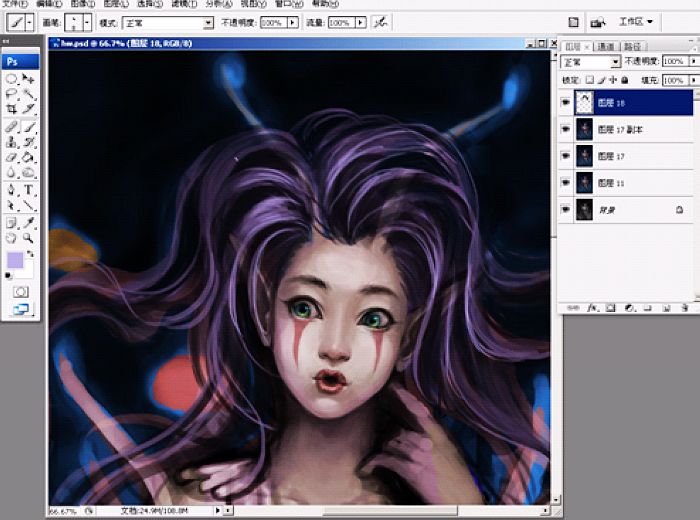Select the Magic Wand tool

(x=28, y=94)
